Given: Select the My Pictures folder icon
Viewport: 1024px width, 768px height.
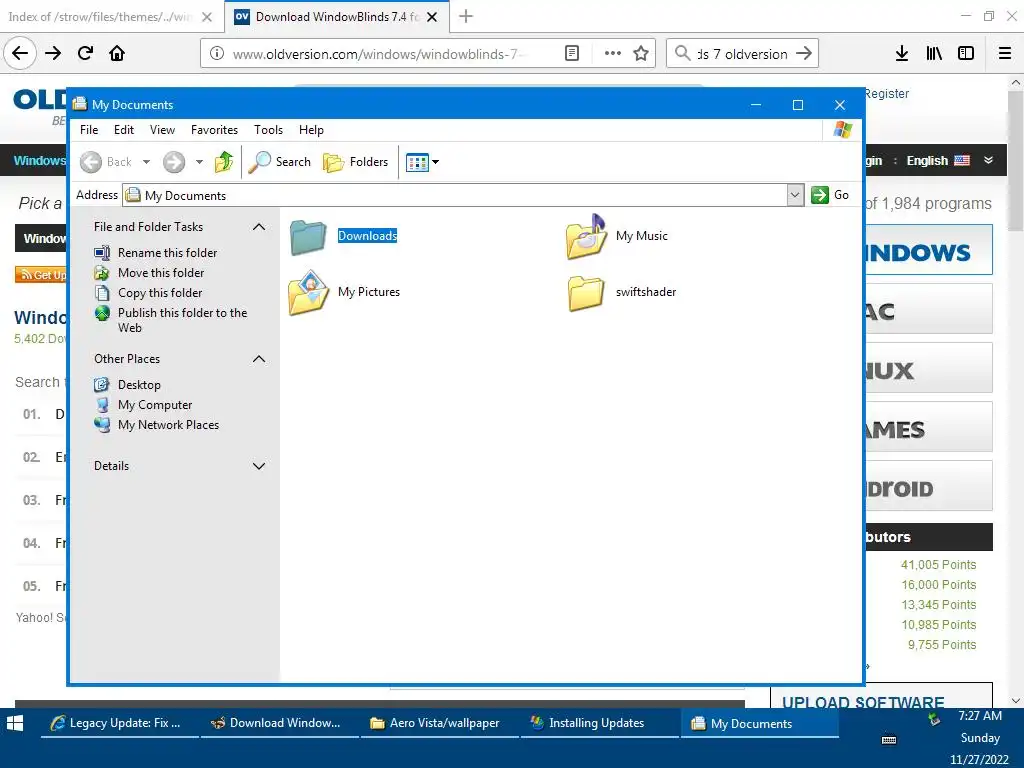Looking at the screenshot, I should [x=308, y=293].
